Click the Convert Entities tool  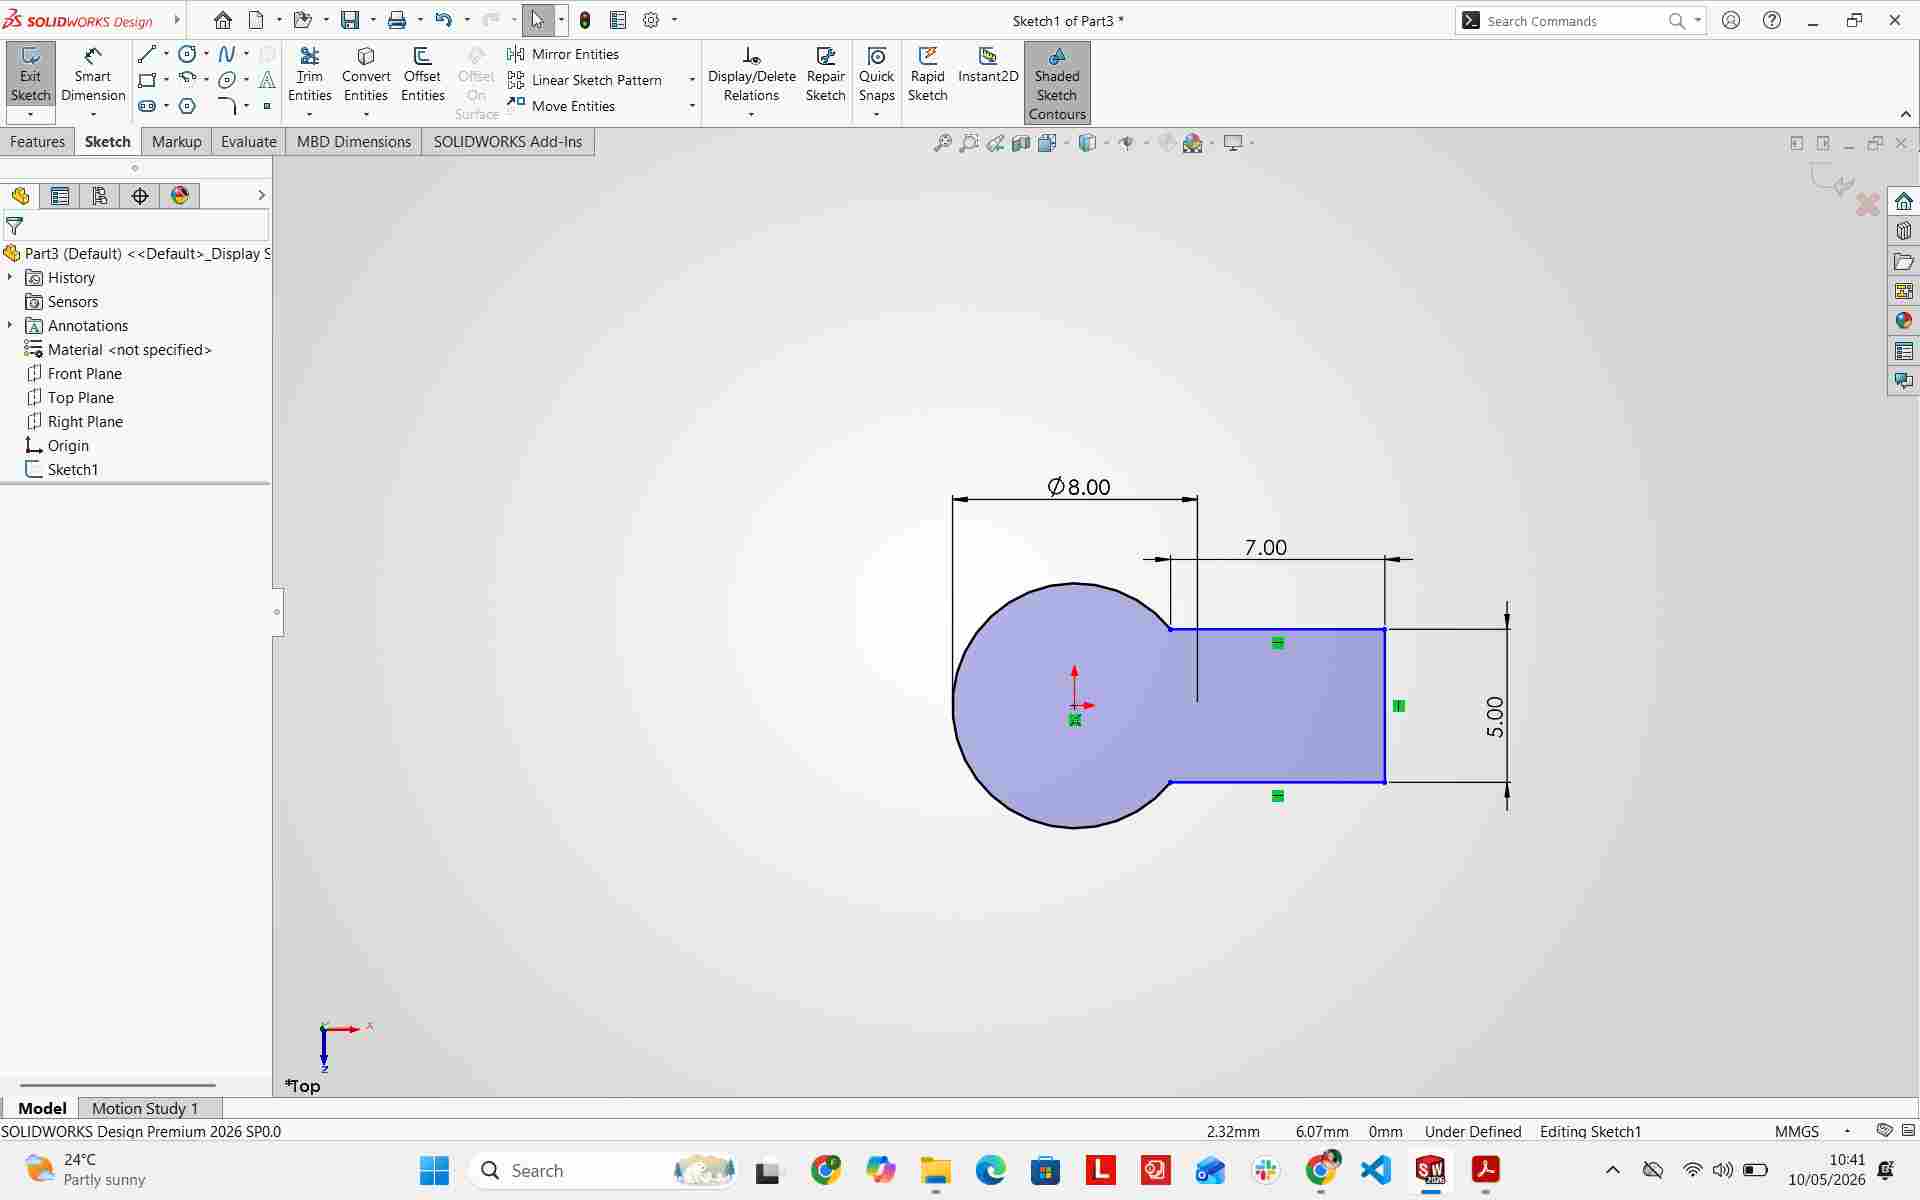coord(366,75)
